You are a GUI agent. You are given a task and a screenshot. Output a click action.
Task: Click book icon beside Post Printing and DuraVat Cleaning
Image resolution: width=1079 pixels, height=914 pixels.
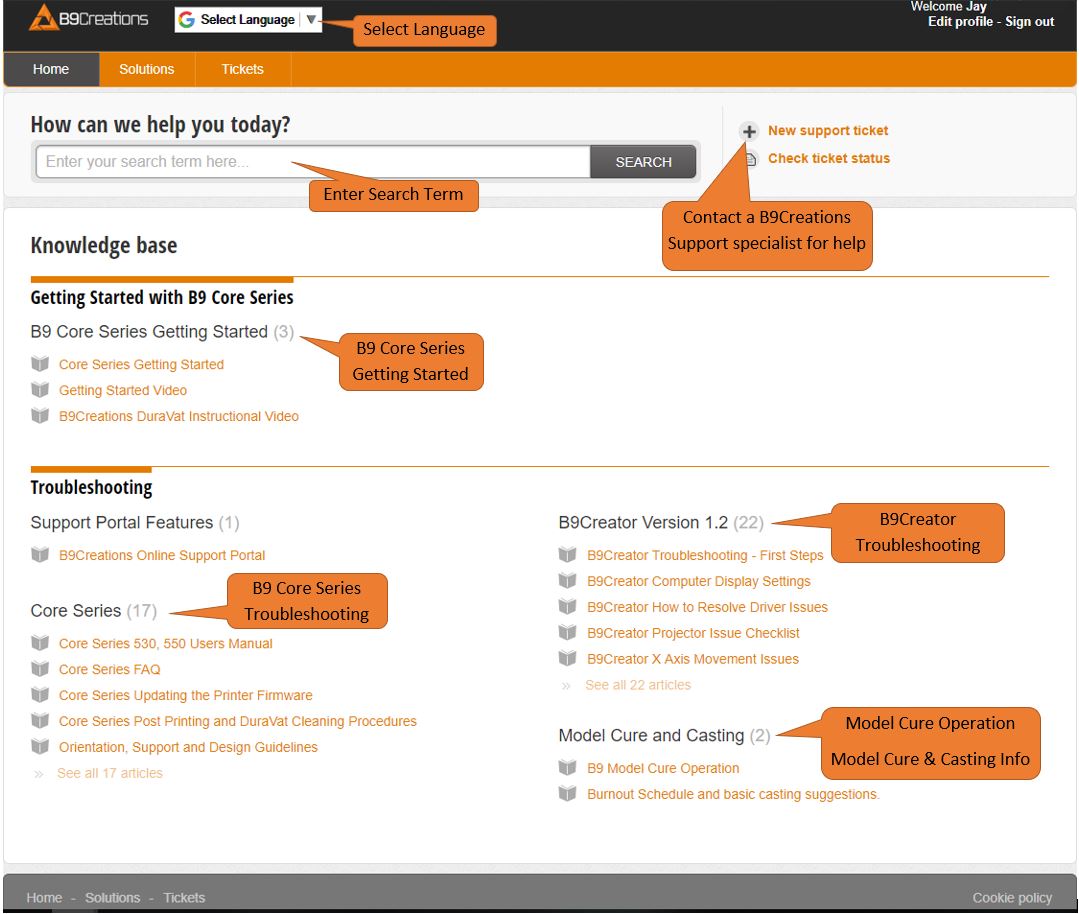pos(41,721)
